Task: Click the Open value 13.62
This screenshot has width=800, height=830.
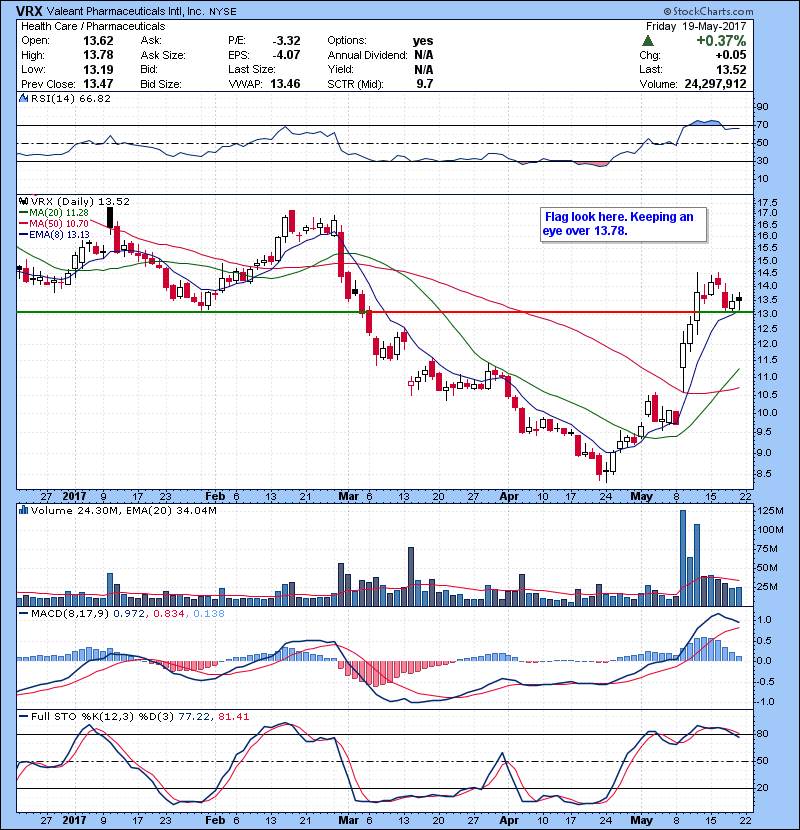Action: pos(98,41)
